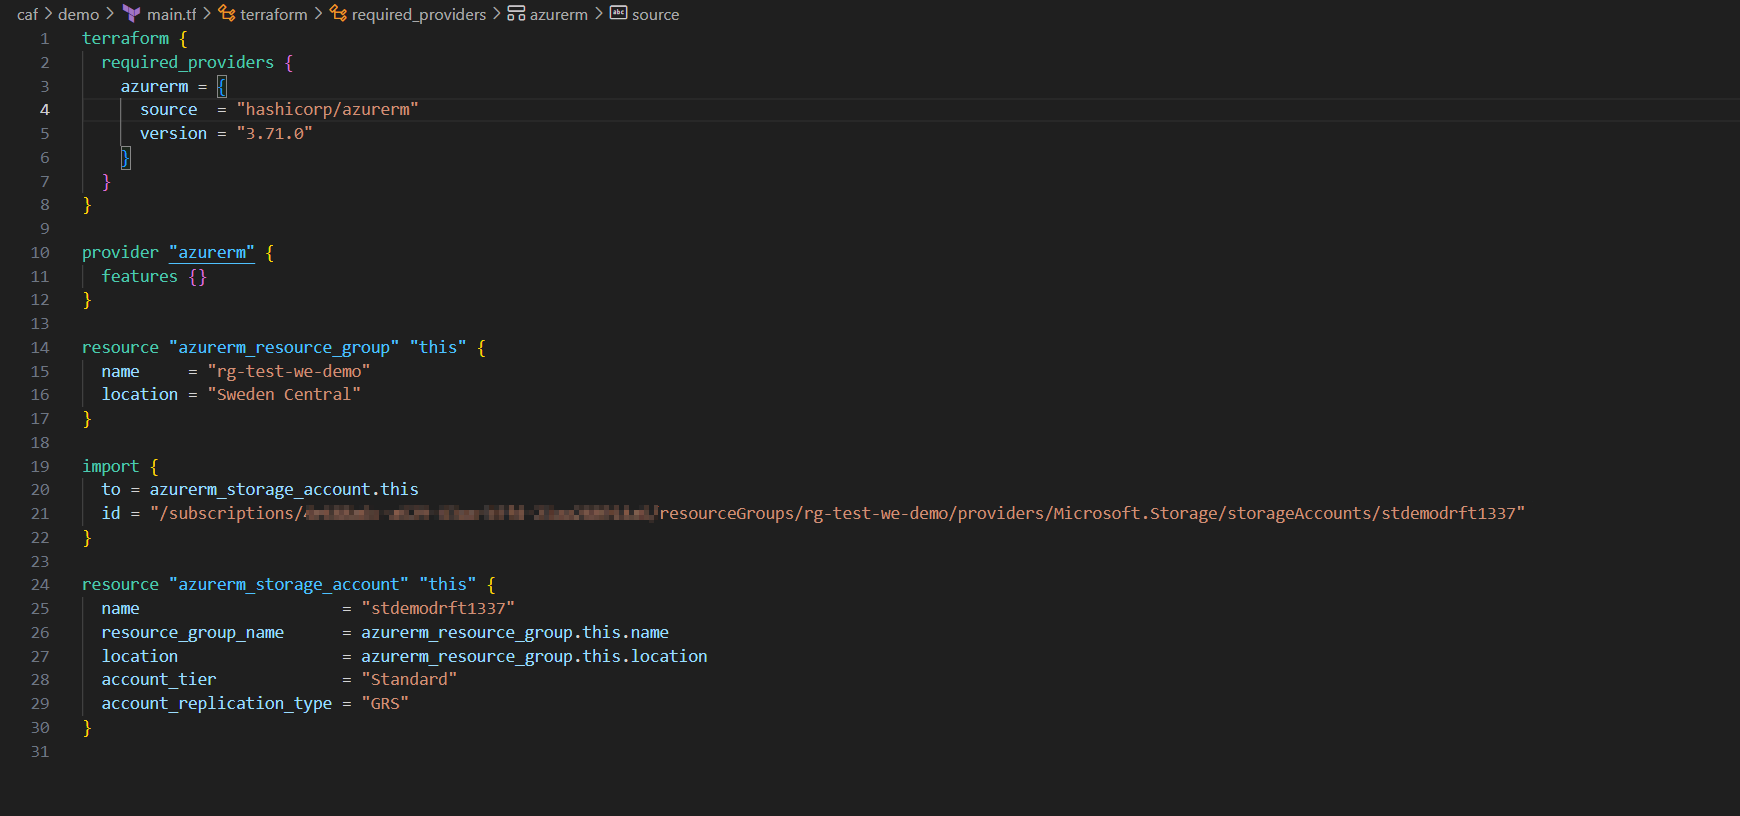Click the "Standard" tier value
1740x816 pixels.
tap(409, 679)
